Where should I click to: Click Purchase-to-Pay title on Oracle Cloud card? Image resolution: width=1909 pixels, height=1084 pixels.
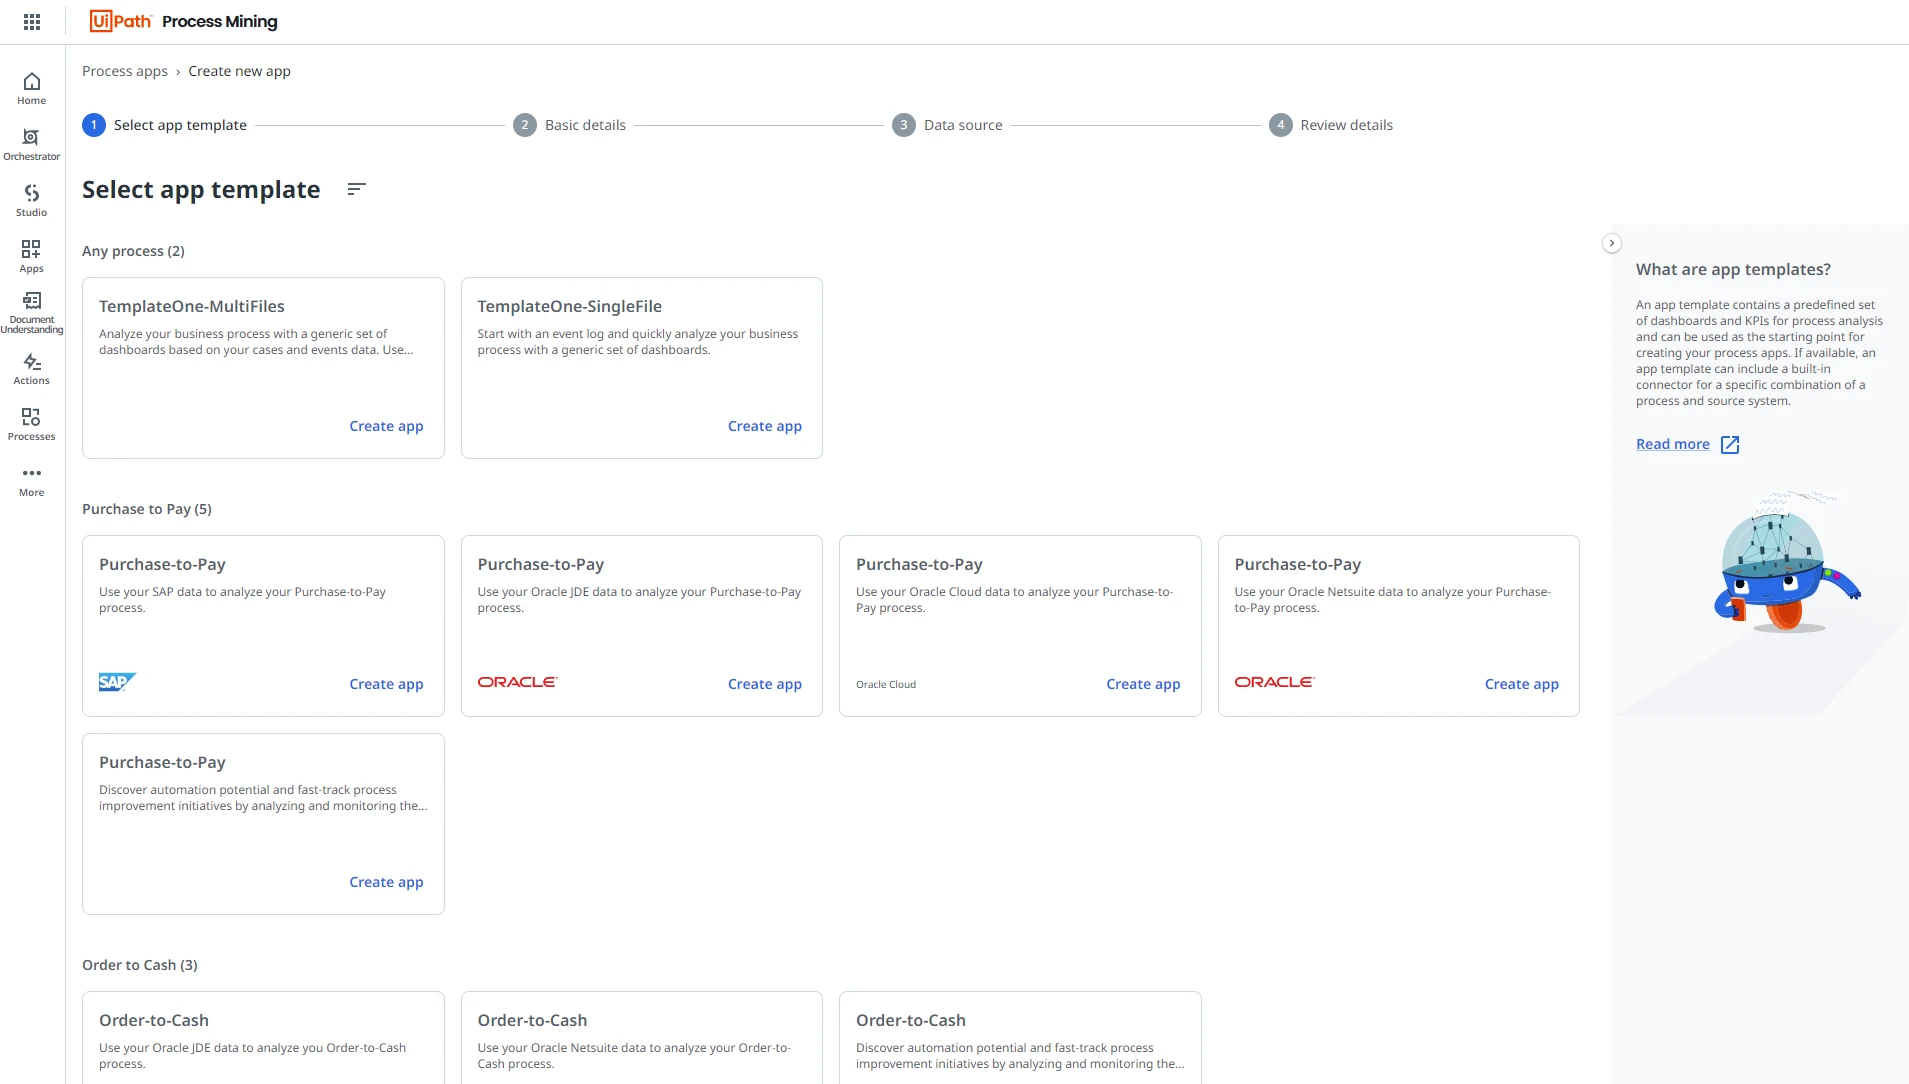(919, 564)
